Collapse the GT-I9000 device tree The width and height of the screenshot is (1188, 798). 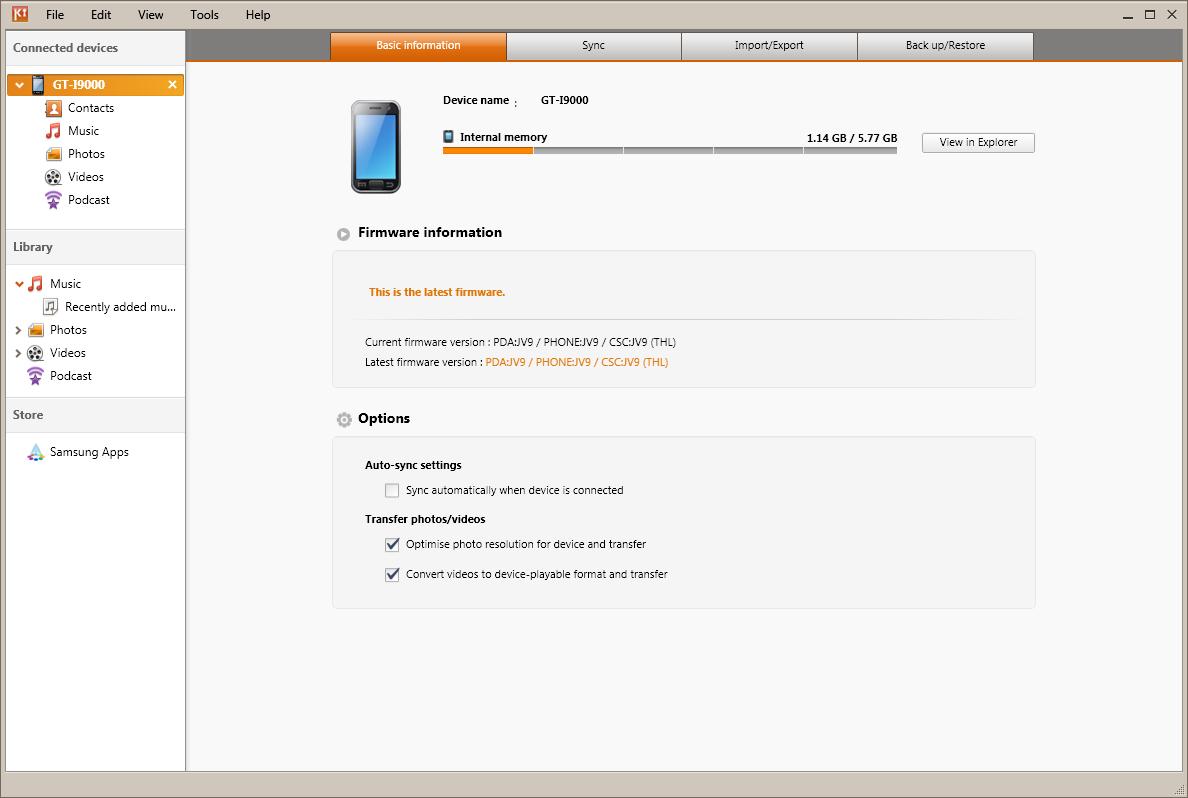coord(20,85)
